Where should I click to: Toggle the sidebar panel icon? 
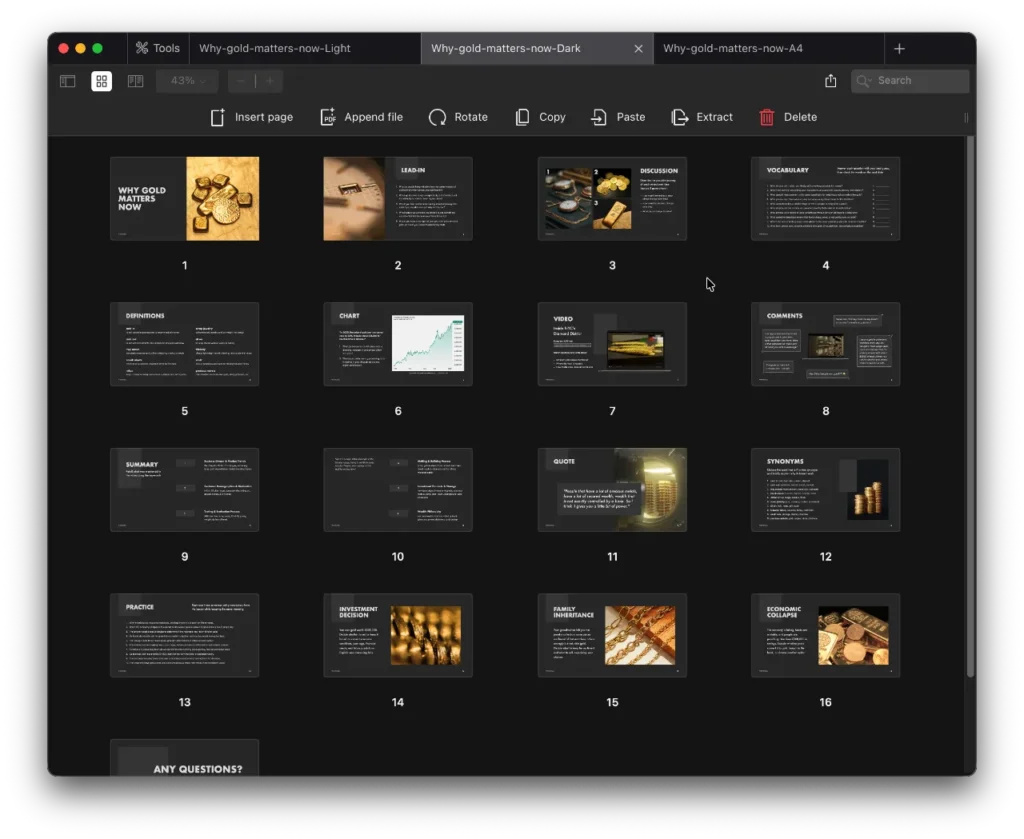pos(66,80)
